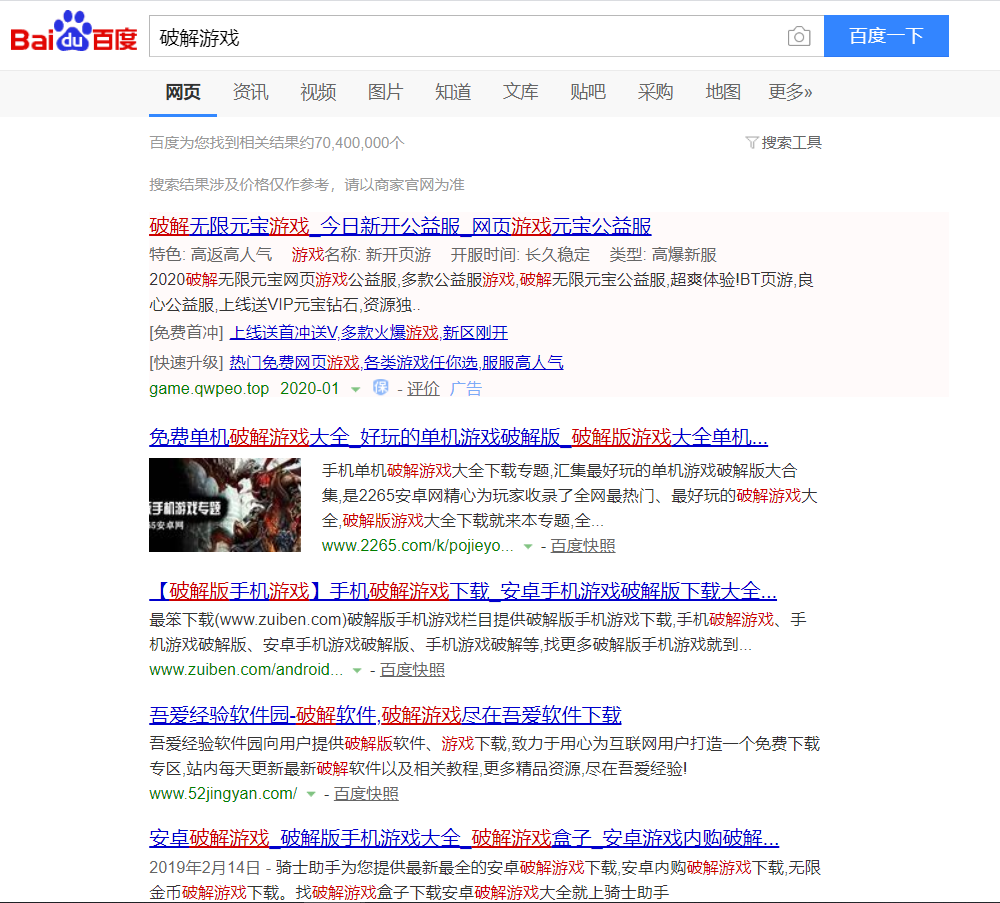Open the 地图 tab
1000x903 pixels.
click(x=723, y=92)
